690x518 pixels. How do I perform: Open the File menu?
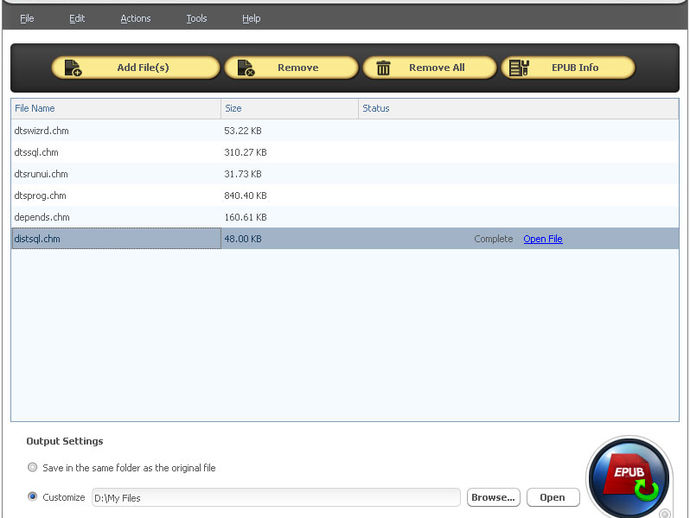tap(27, 18)
